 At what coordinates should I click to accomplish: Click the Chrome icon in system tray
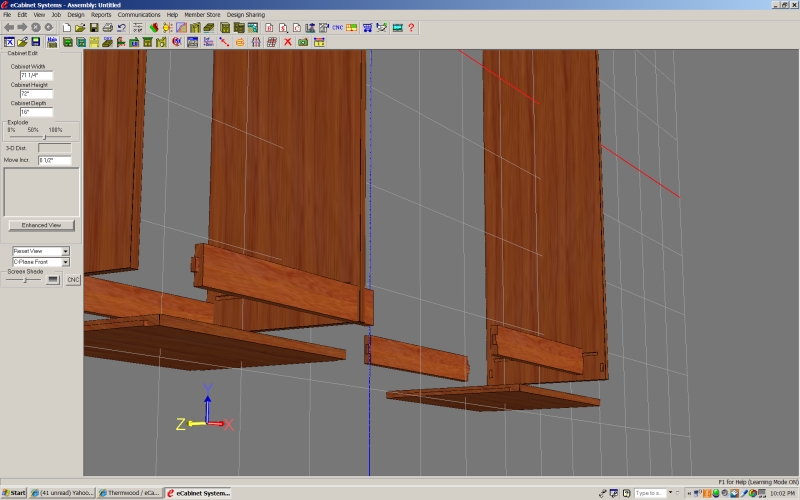(753, 493)
